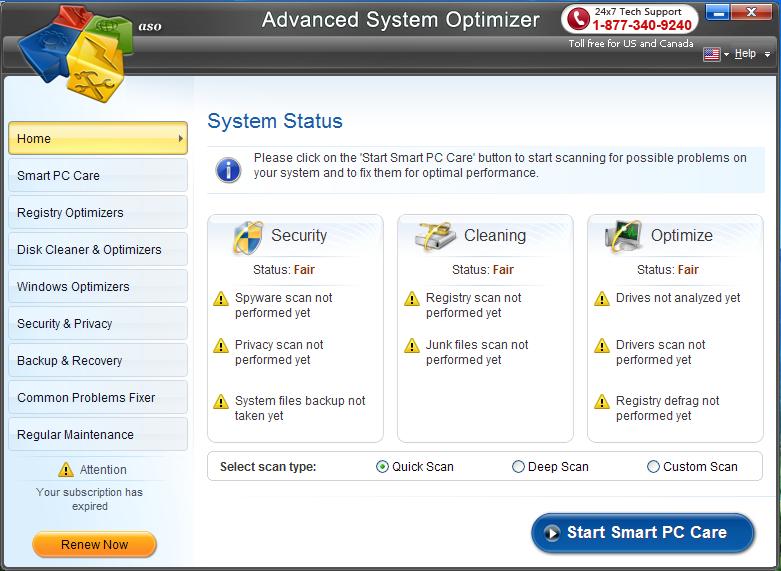781x571 pixels.
Task: Click warning icon beside Registry scan not performed
Action: pos(412,299)
